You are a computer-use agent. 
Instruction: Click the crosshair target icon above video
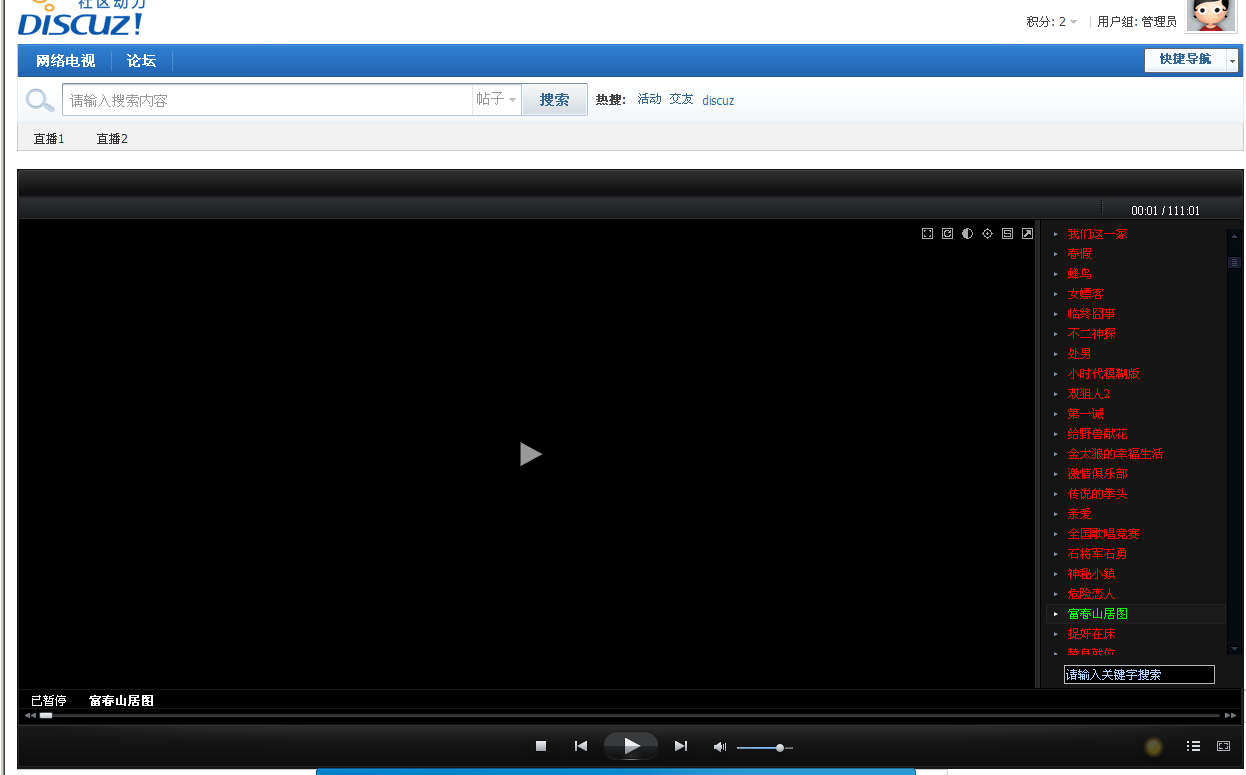(x=987, y=233)
